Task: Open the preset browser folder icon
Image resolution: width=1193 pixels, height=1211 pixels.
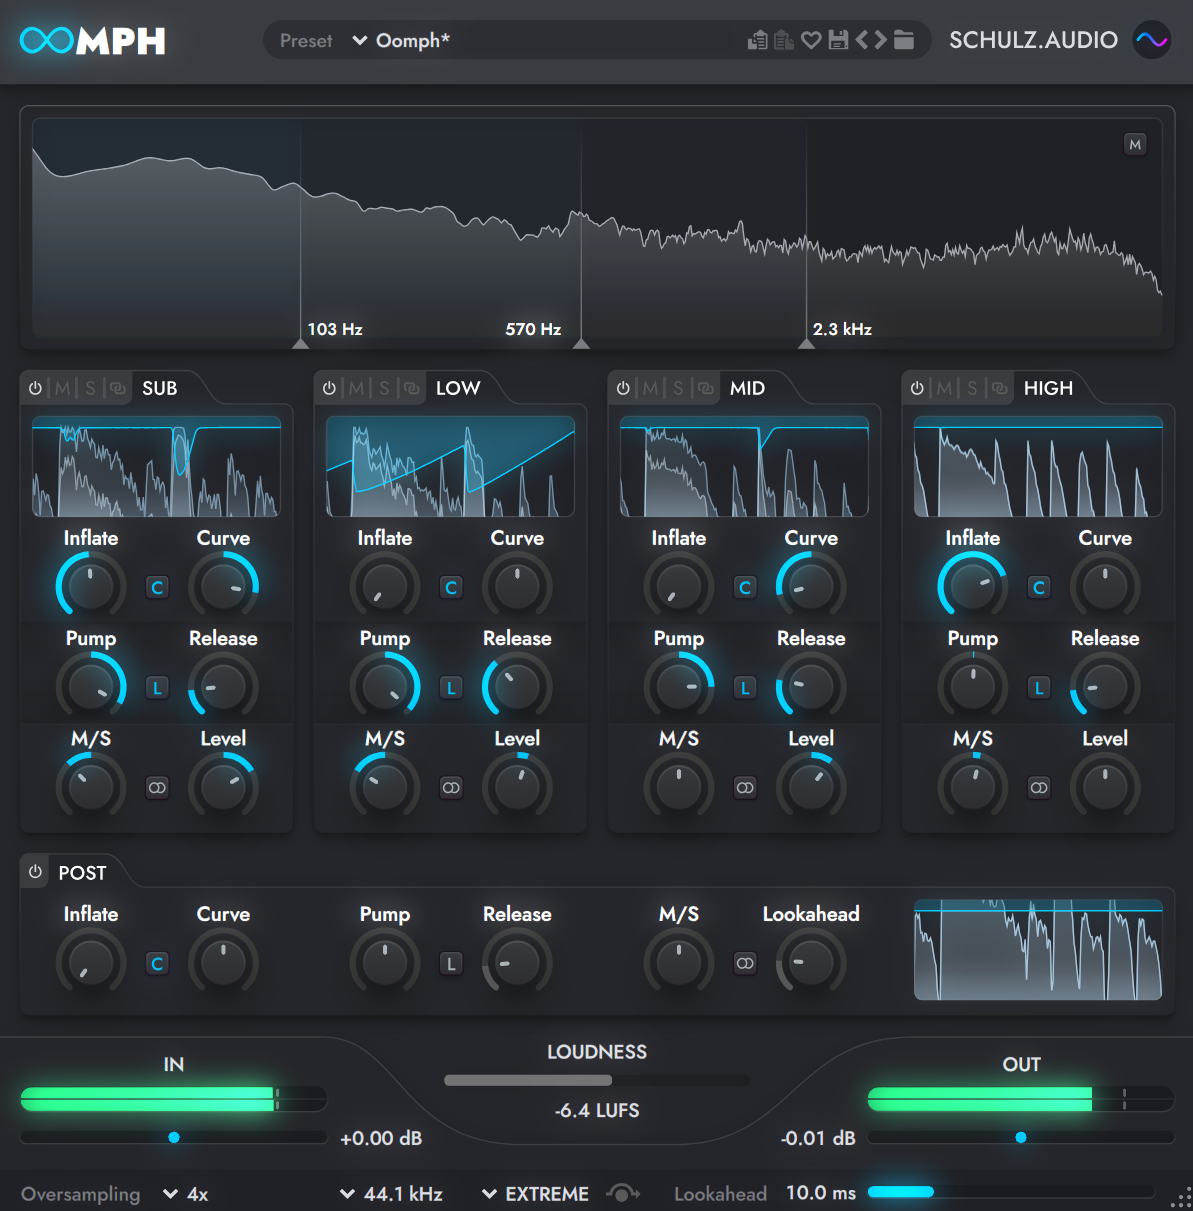Action: (x=903, y=39)
